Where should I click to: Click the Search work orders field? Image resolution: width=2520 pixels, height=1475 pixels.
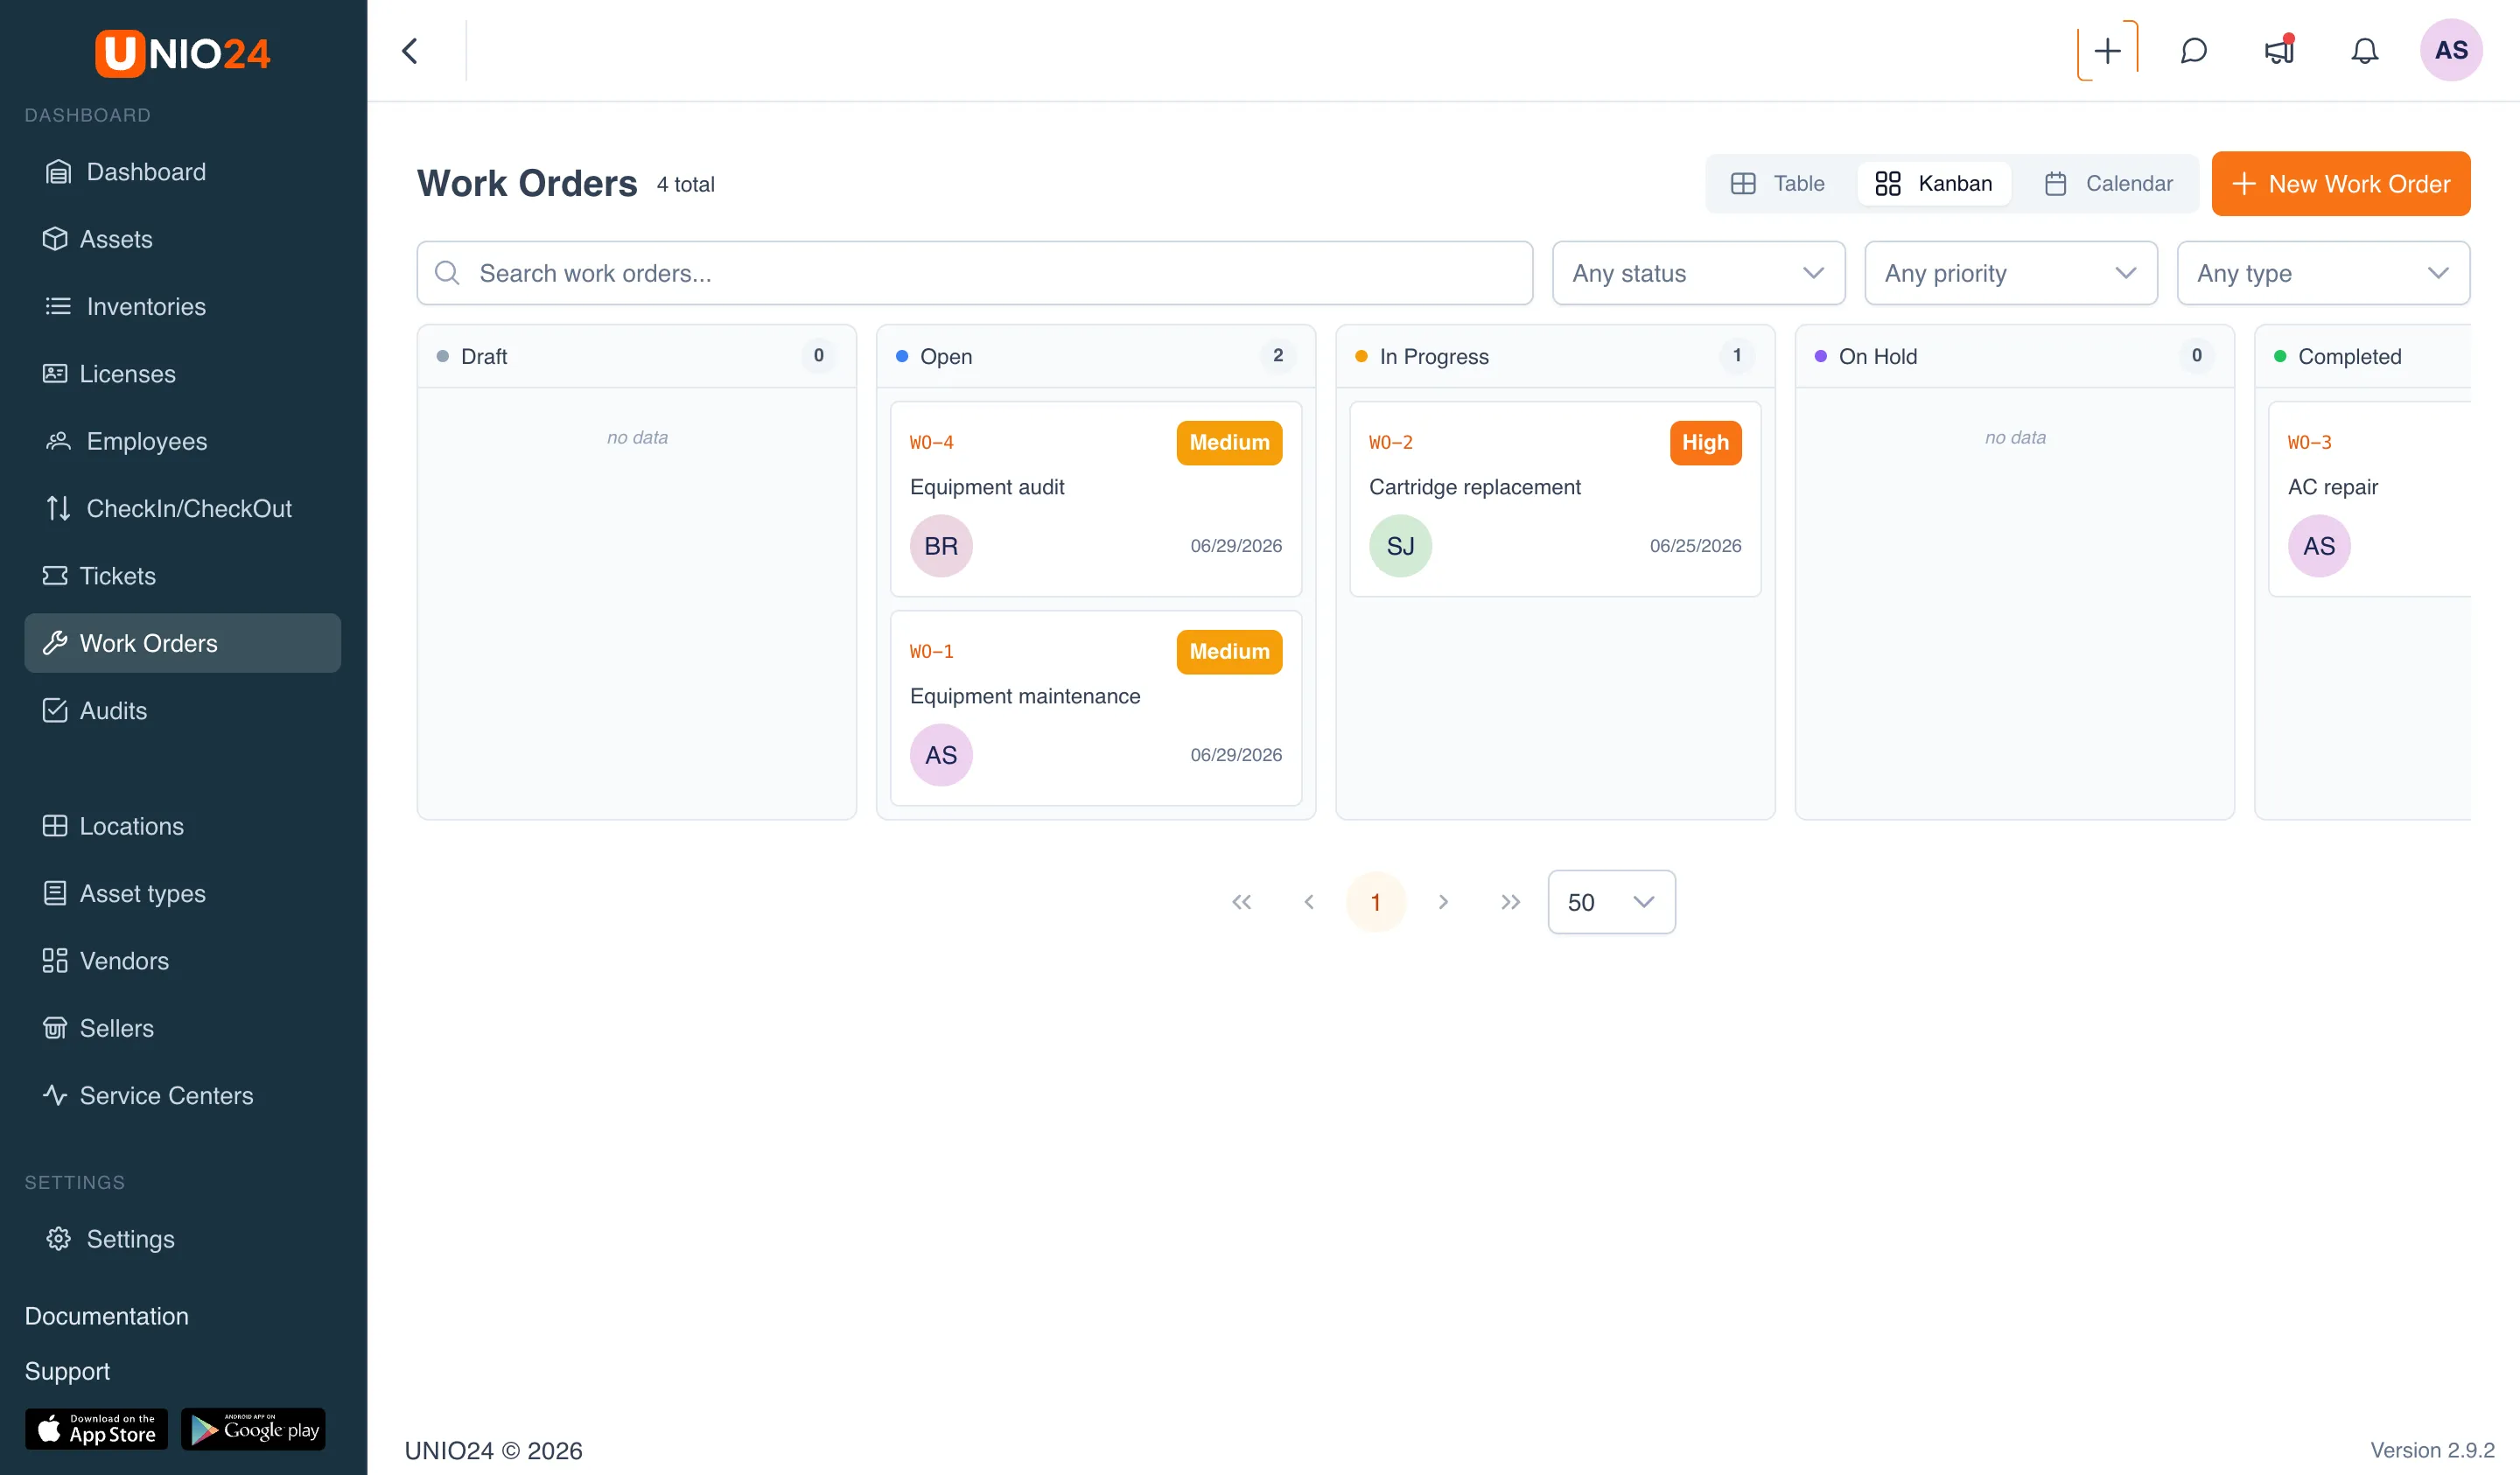pyautogui.click(x=974, y=273)
